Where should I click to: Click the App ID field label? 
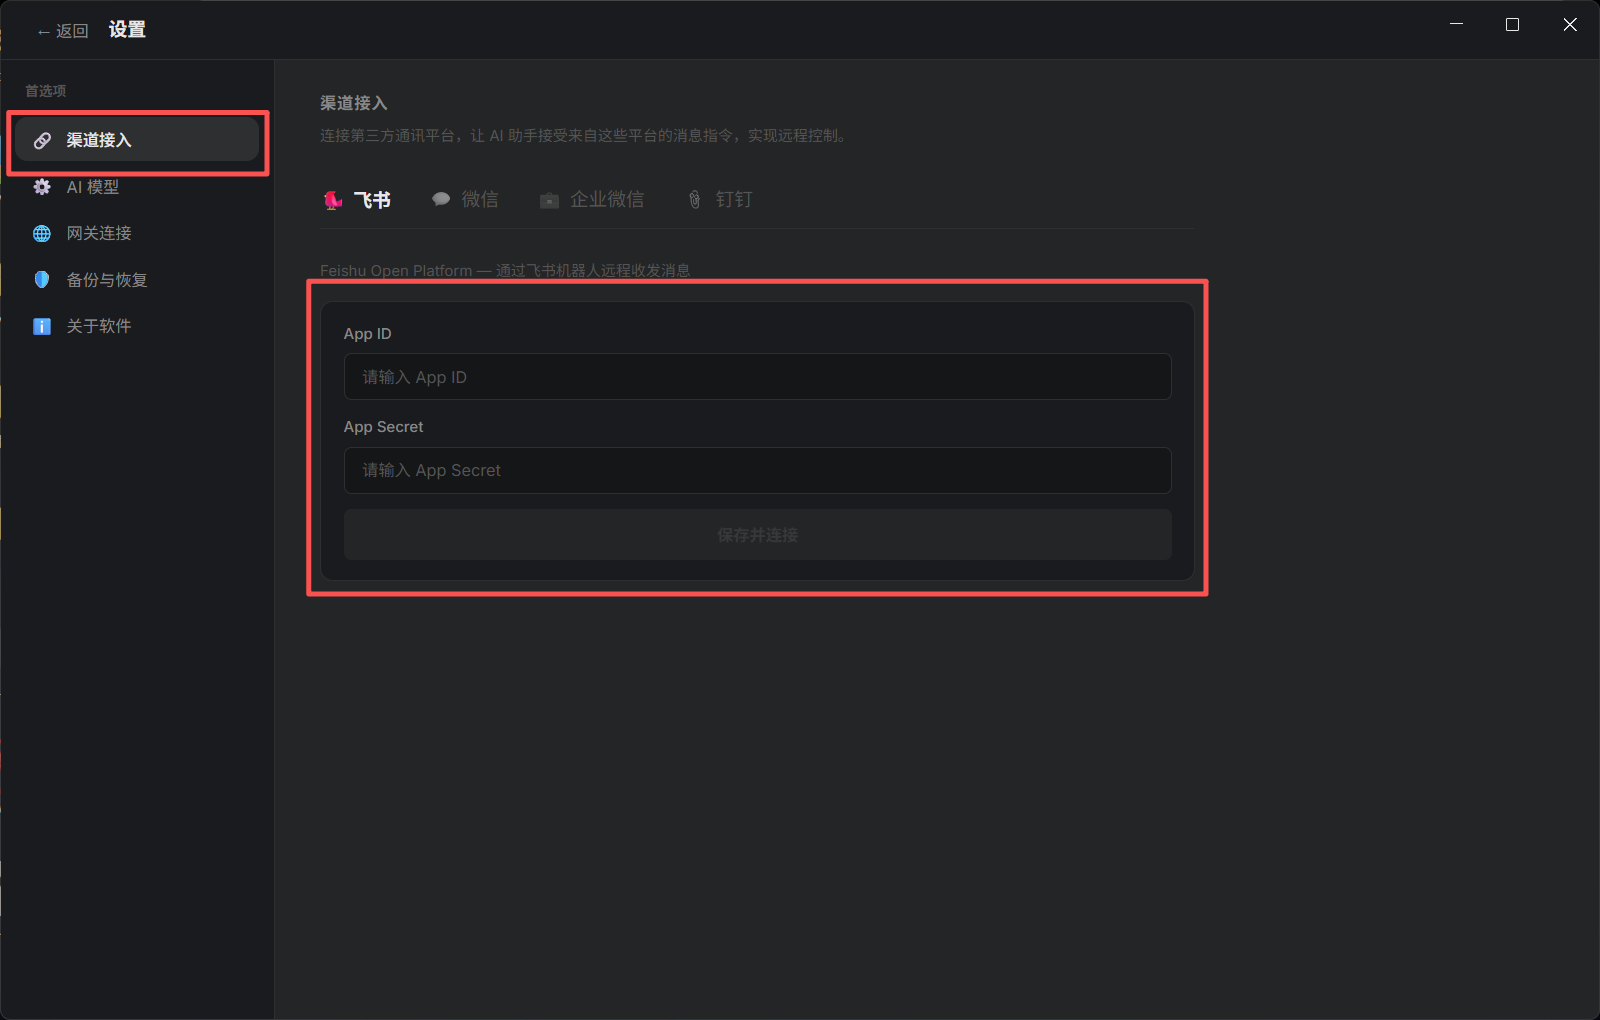pos(367,334)
